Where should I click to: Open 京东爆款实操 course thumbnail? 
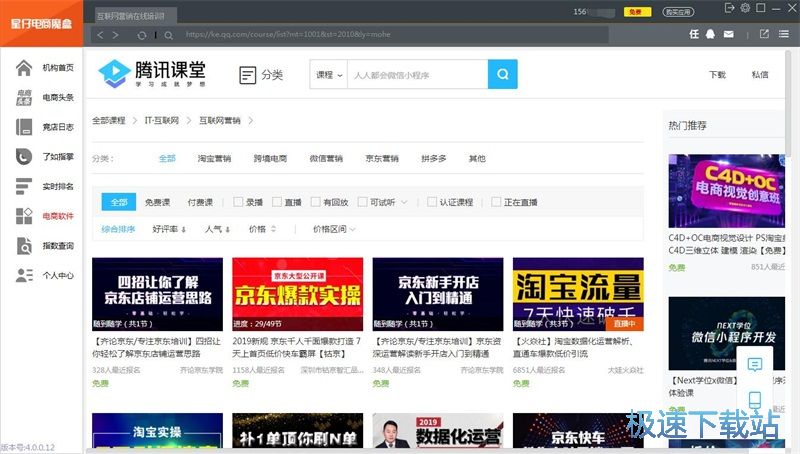[x=297, y=294]
